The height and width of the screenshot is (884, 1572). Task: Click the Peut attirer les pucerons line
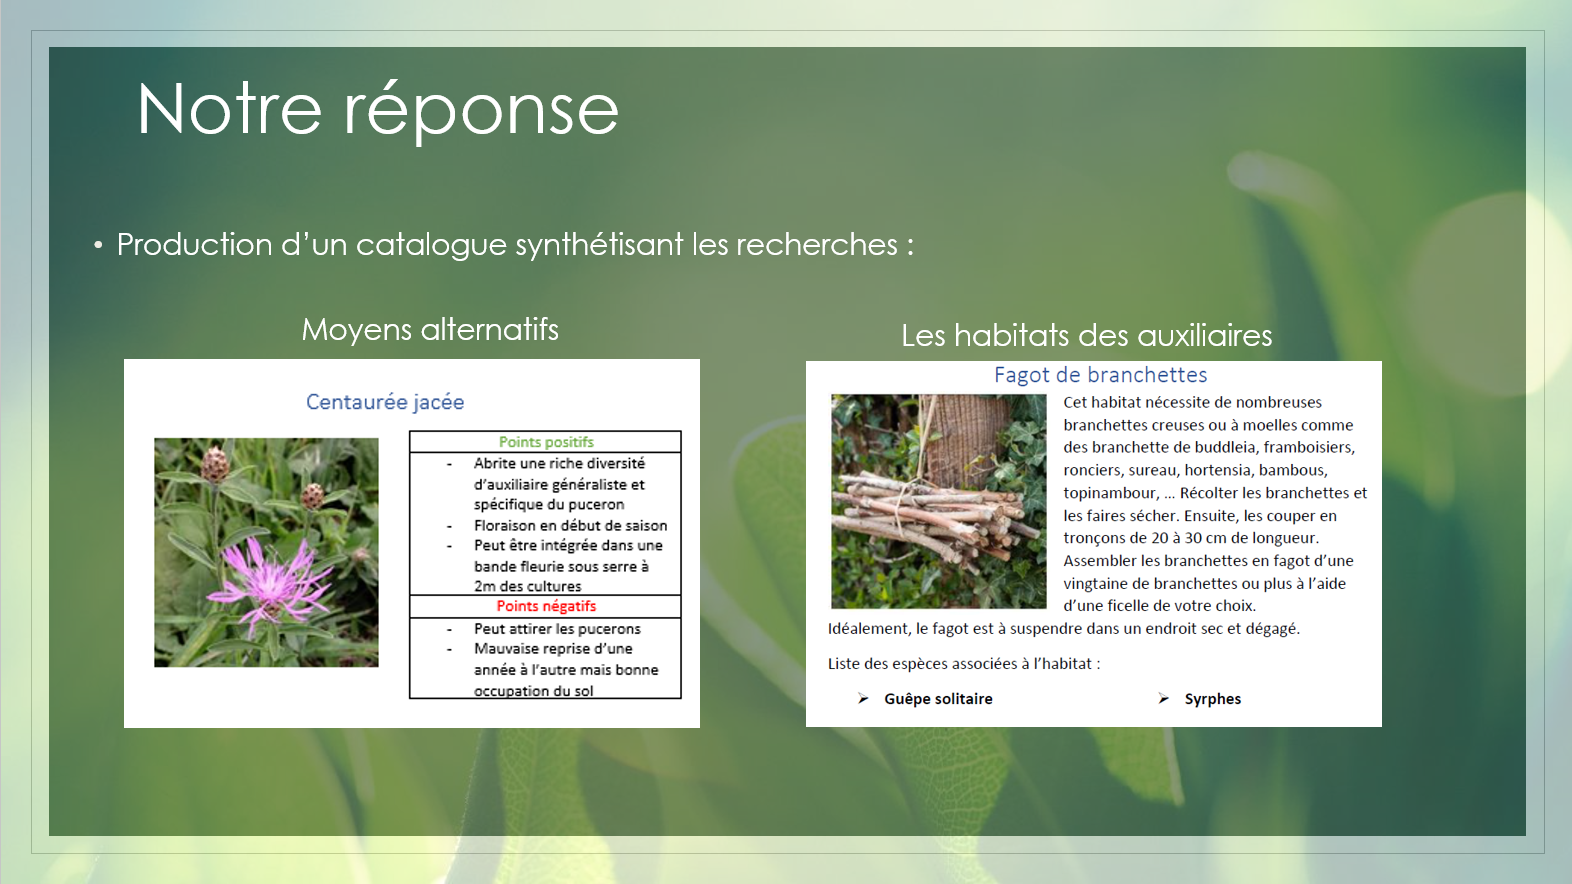(557, 629)
